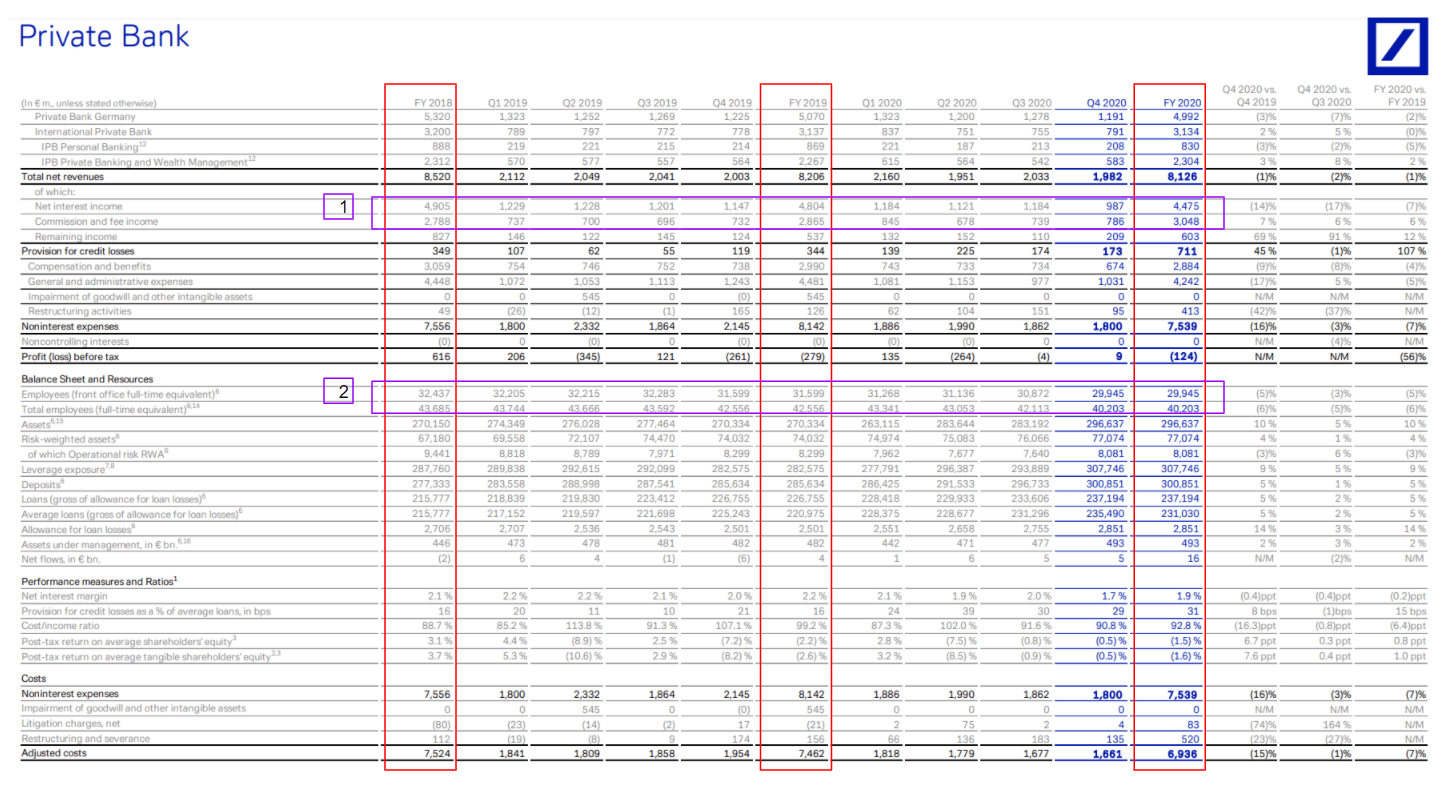This screenshot has width=1450, height=799.
Task: Click Adjusted costs Q4 2020 value 1,661
Action: pyautogui.click(x=1109, y=753)
